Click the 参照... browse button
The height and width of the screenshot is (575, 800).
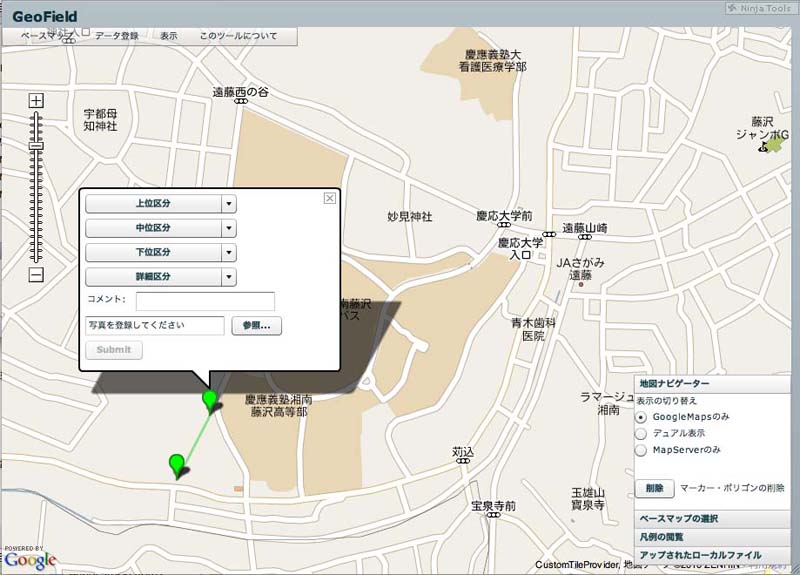click(257, 326)
